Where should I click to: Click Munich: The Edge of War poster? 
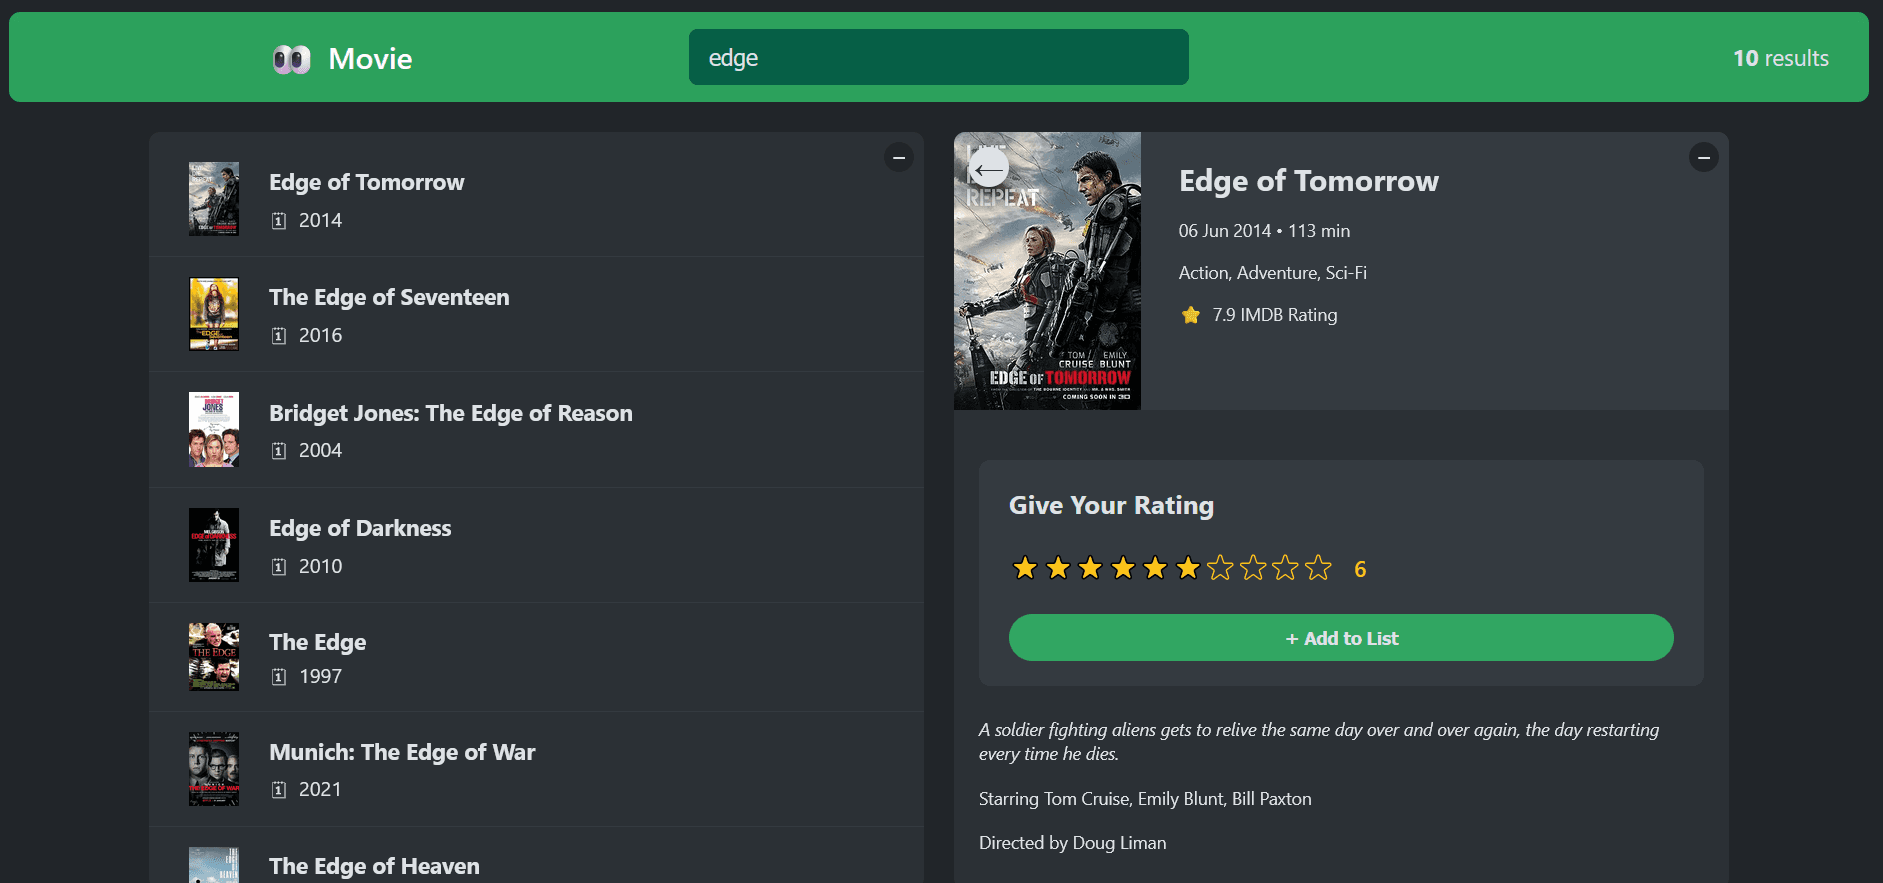click(214, 769)
